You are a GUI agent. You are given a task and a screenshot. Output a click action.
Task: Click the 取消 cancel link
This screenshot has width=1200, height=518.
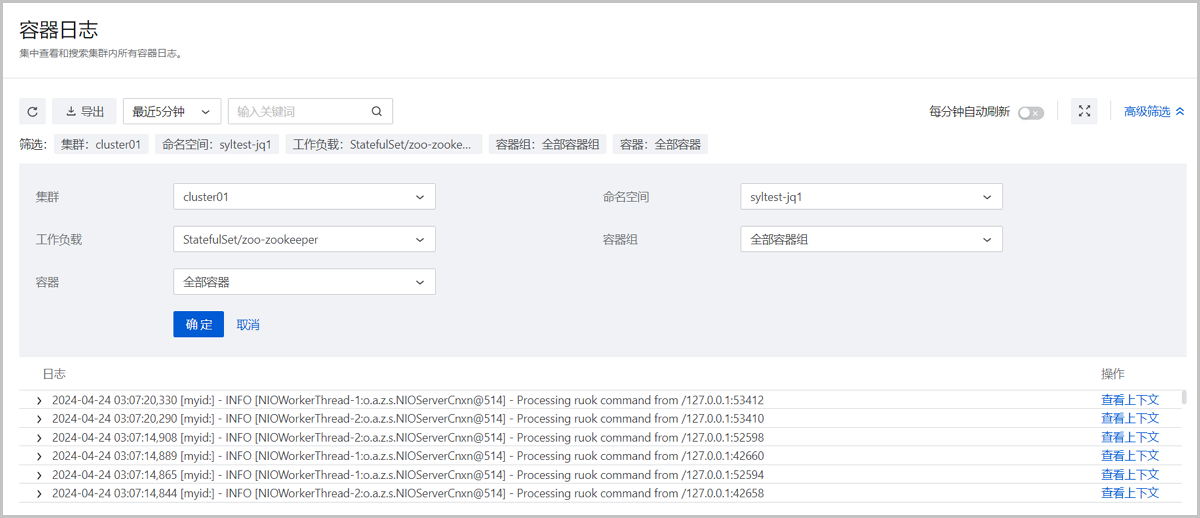tap(248, 325)
